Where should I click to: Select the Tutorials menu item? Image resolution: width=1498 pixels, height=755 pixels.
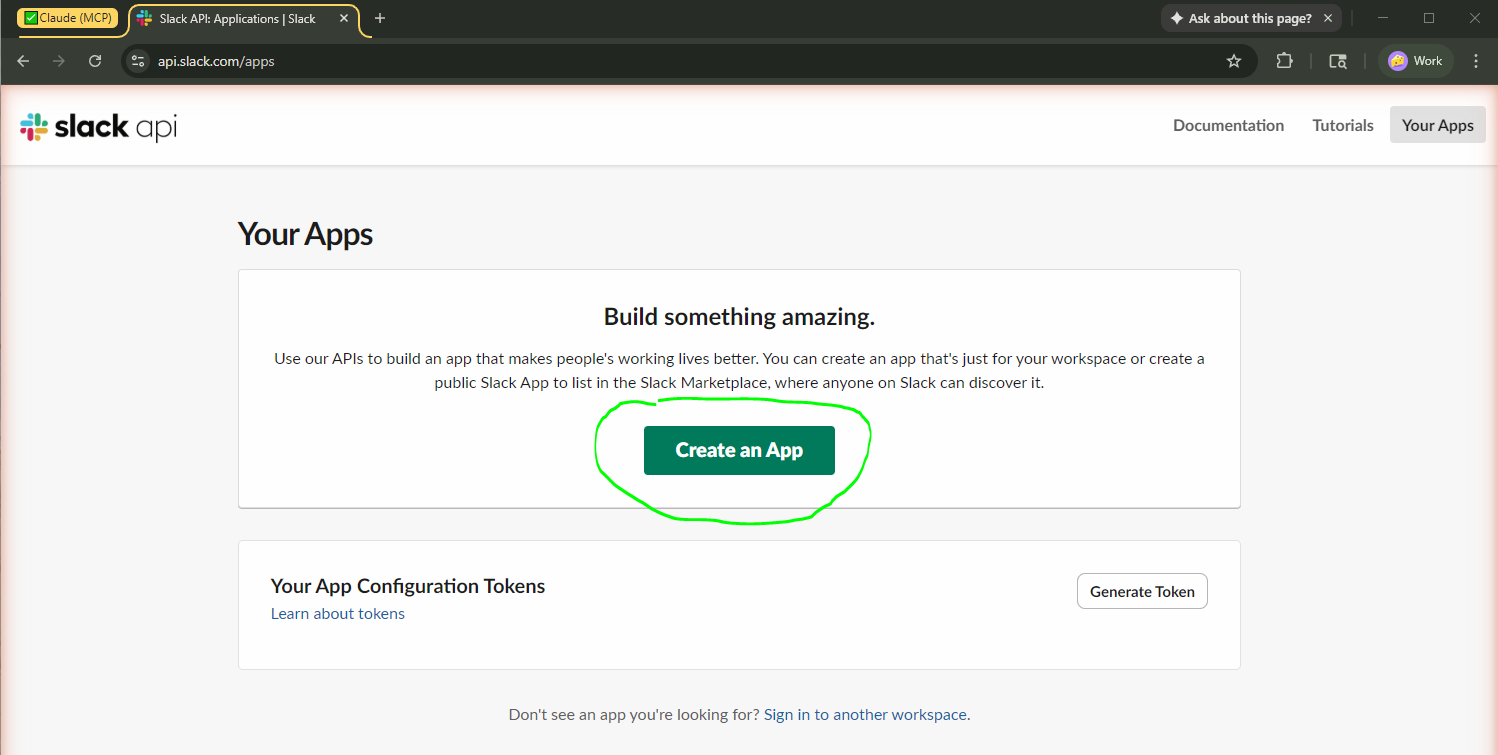point(1342,125)
